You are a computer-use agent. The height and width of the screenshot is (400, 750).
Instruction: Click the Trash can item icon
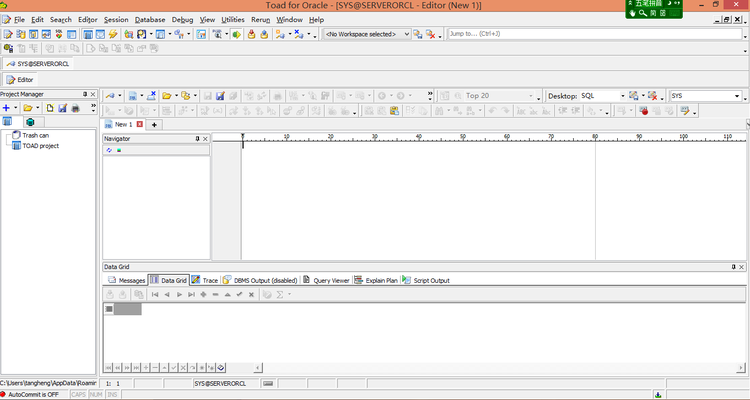coord(15,135)
